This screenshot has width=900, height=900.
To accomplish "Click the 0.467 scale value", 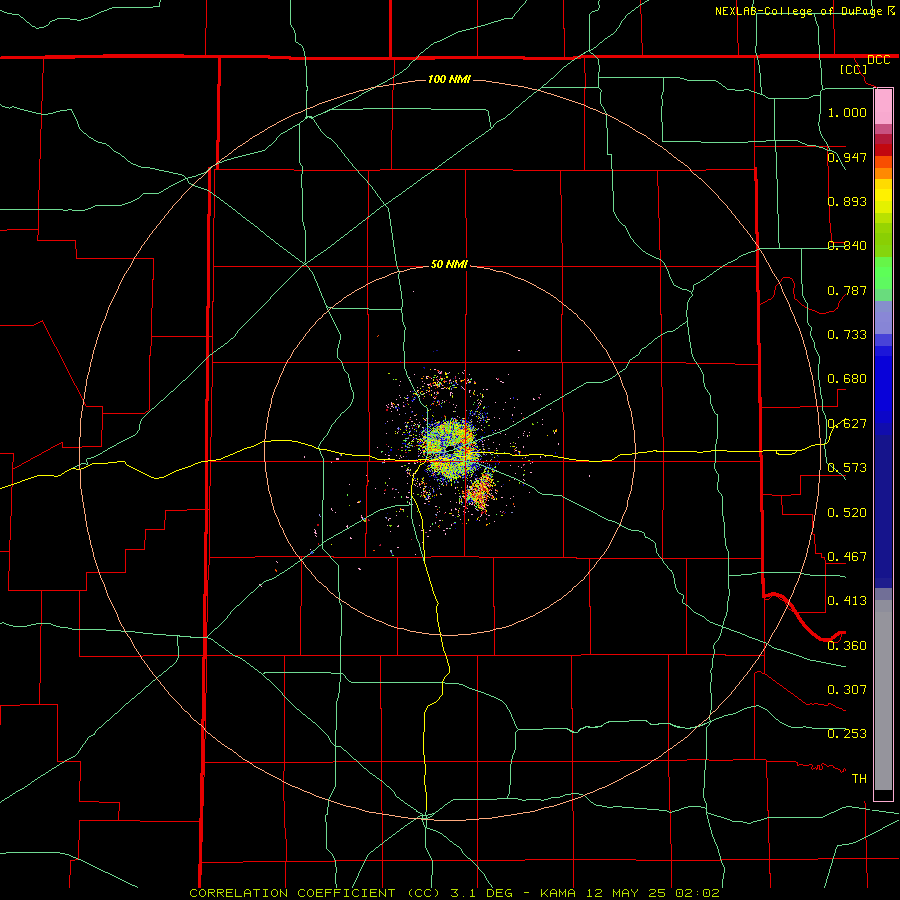I will (847, 557).
